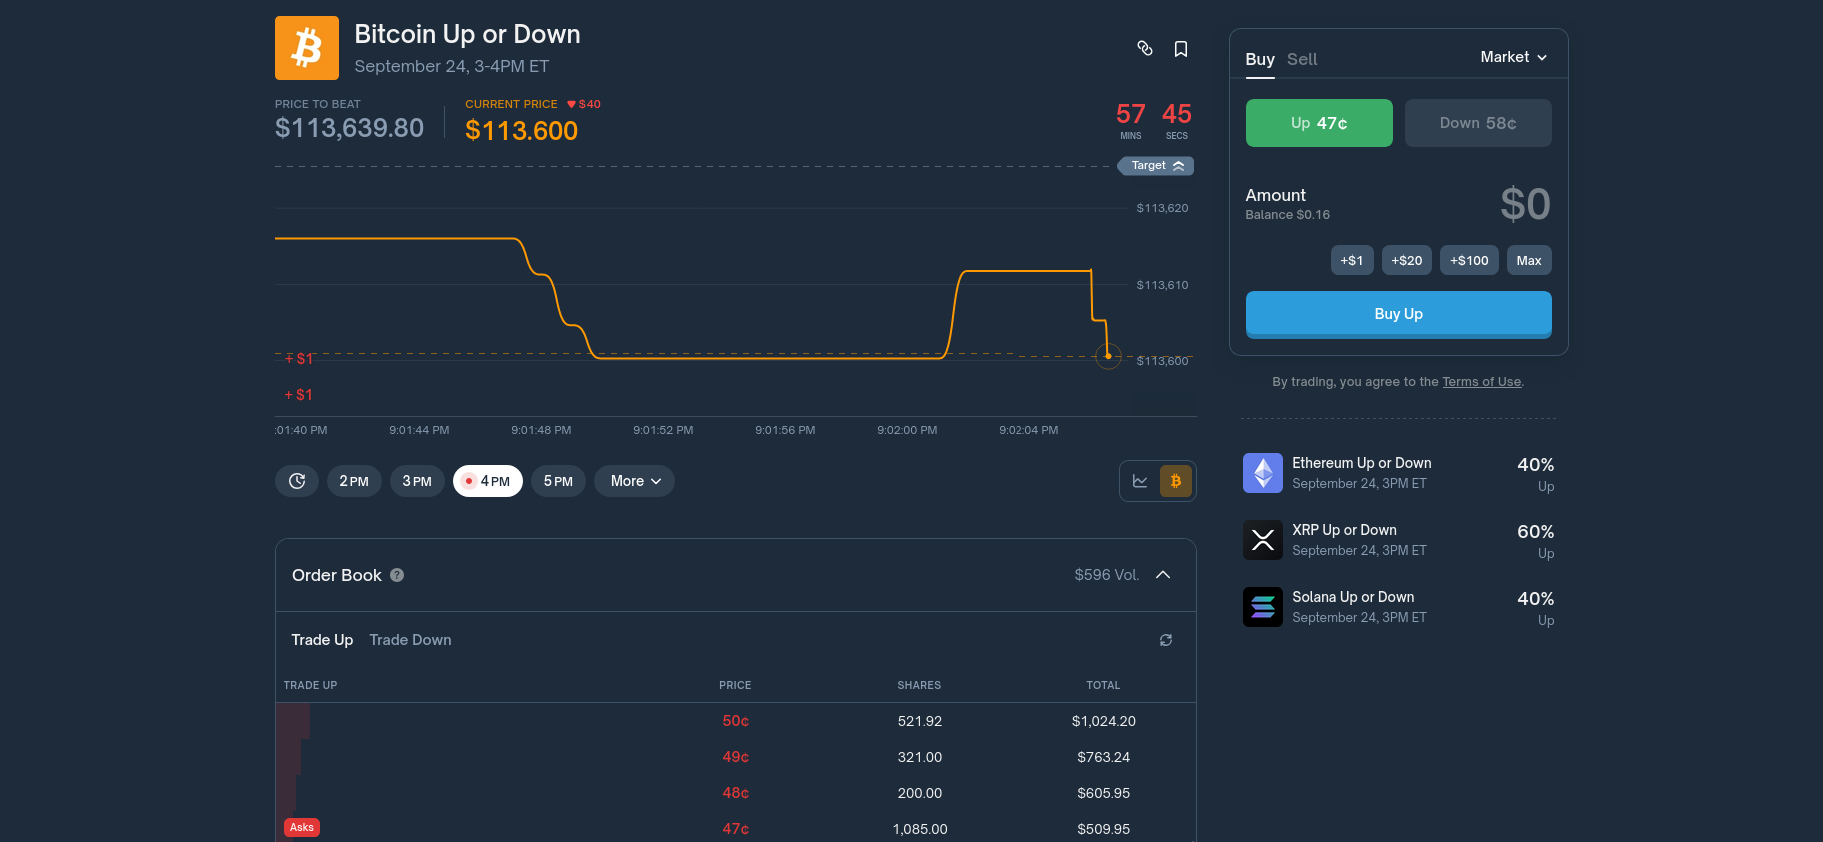Open the Market order type dropdown

coord(1514,57)
